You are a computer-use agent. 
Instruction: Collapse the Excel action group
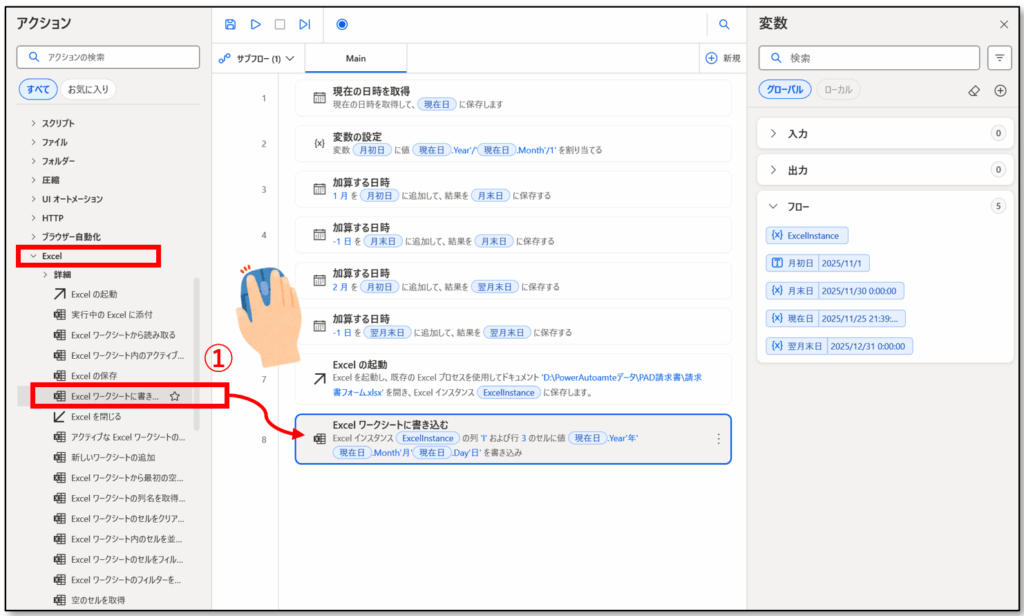[x=33, y=256]
